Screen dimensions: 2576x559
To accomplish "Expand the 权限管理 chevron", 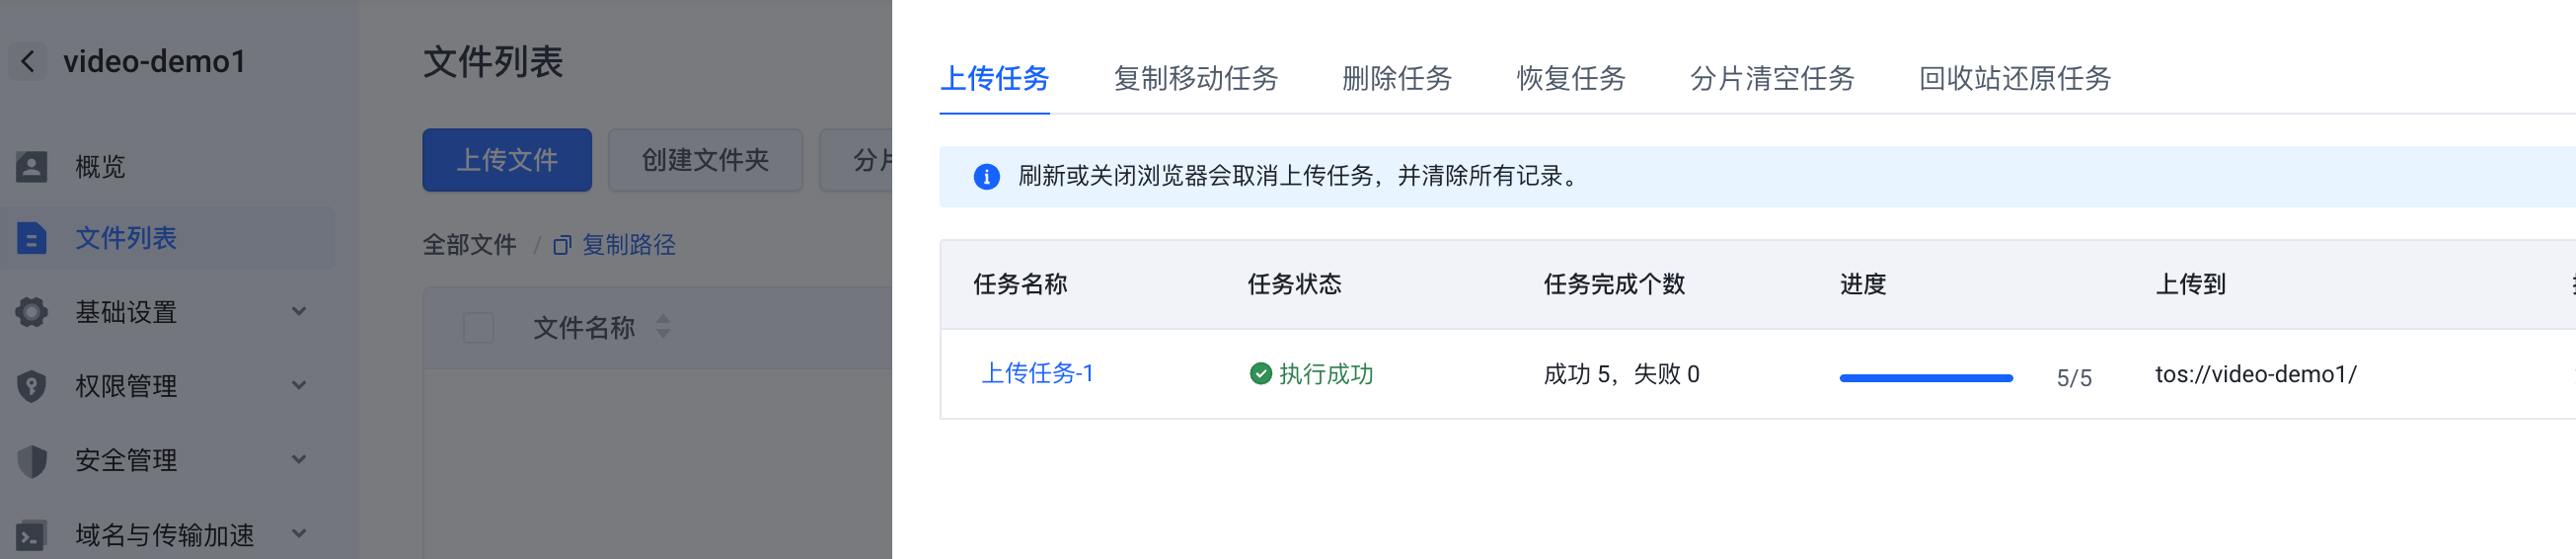I will click(299, 386).
